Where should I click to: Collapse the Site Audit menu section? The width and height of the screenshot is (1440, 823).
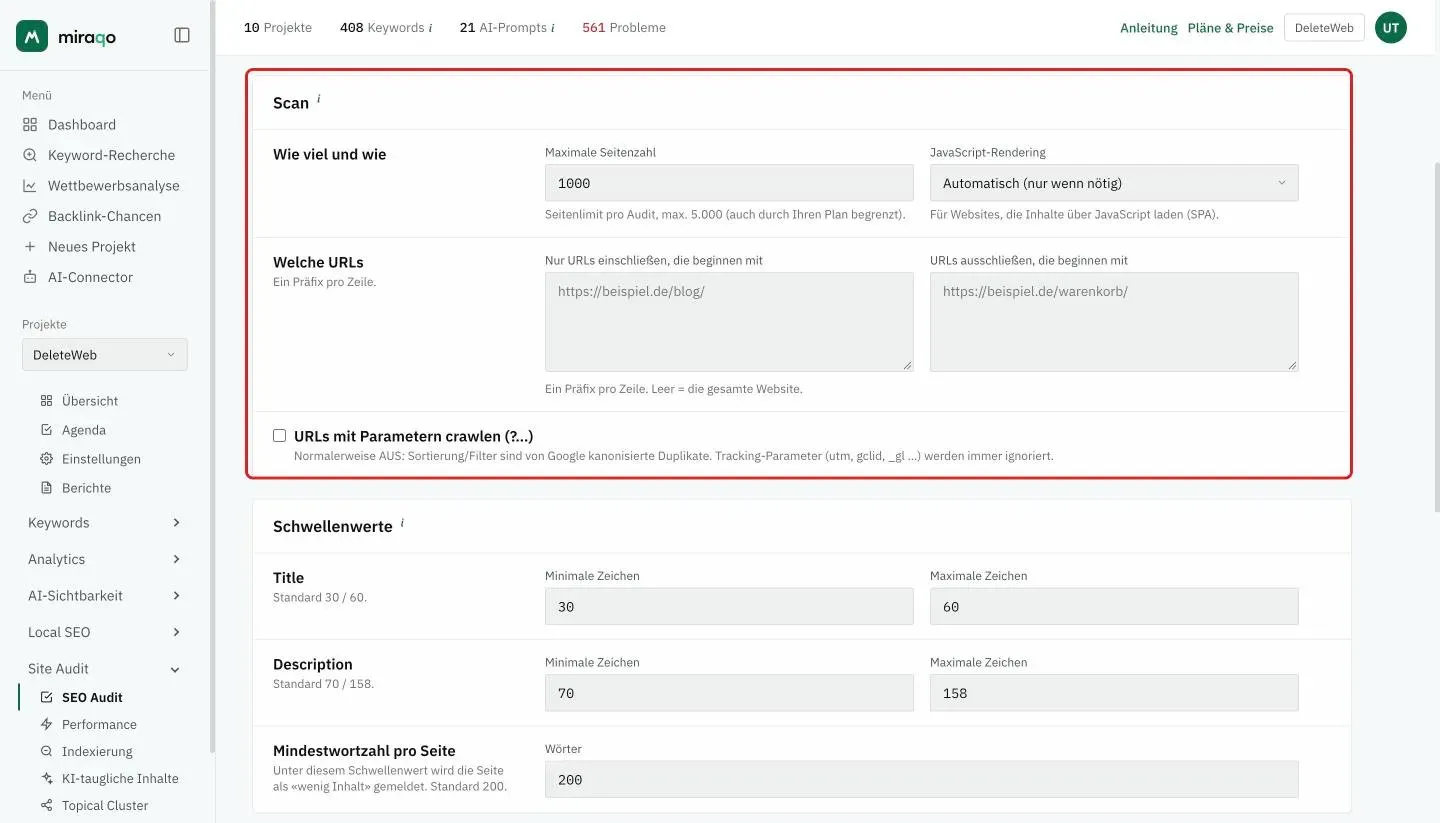[105, 669]
